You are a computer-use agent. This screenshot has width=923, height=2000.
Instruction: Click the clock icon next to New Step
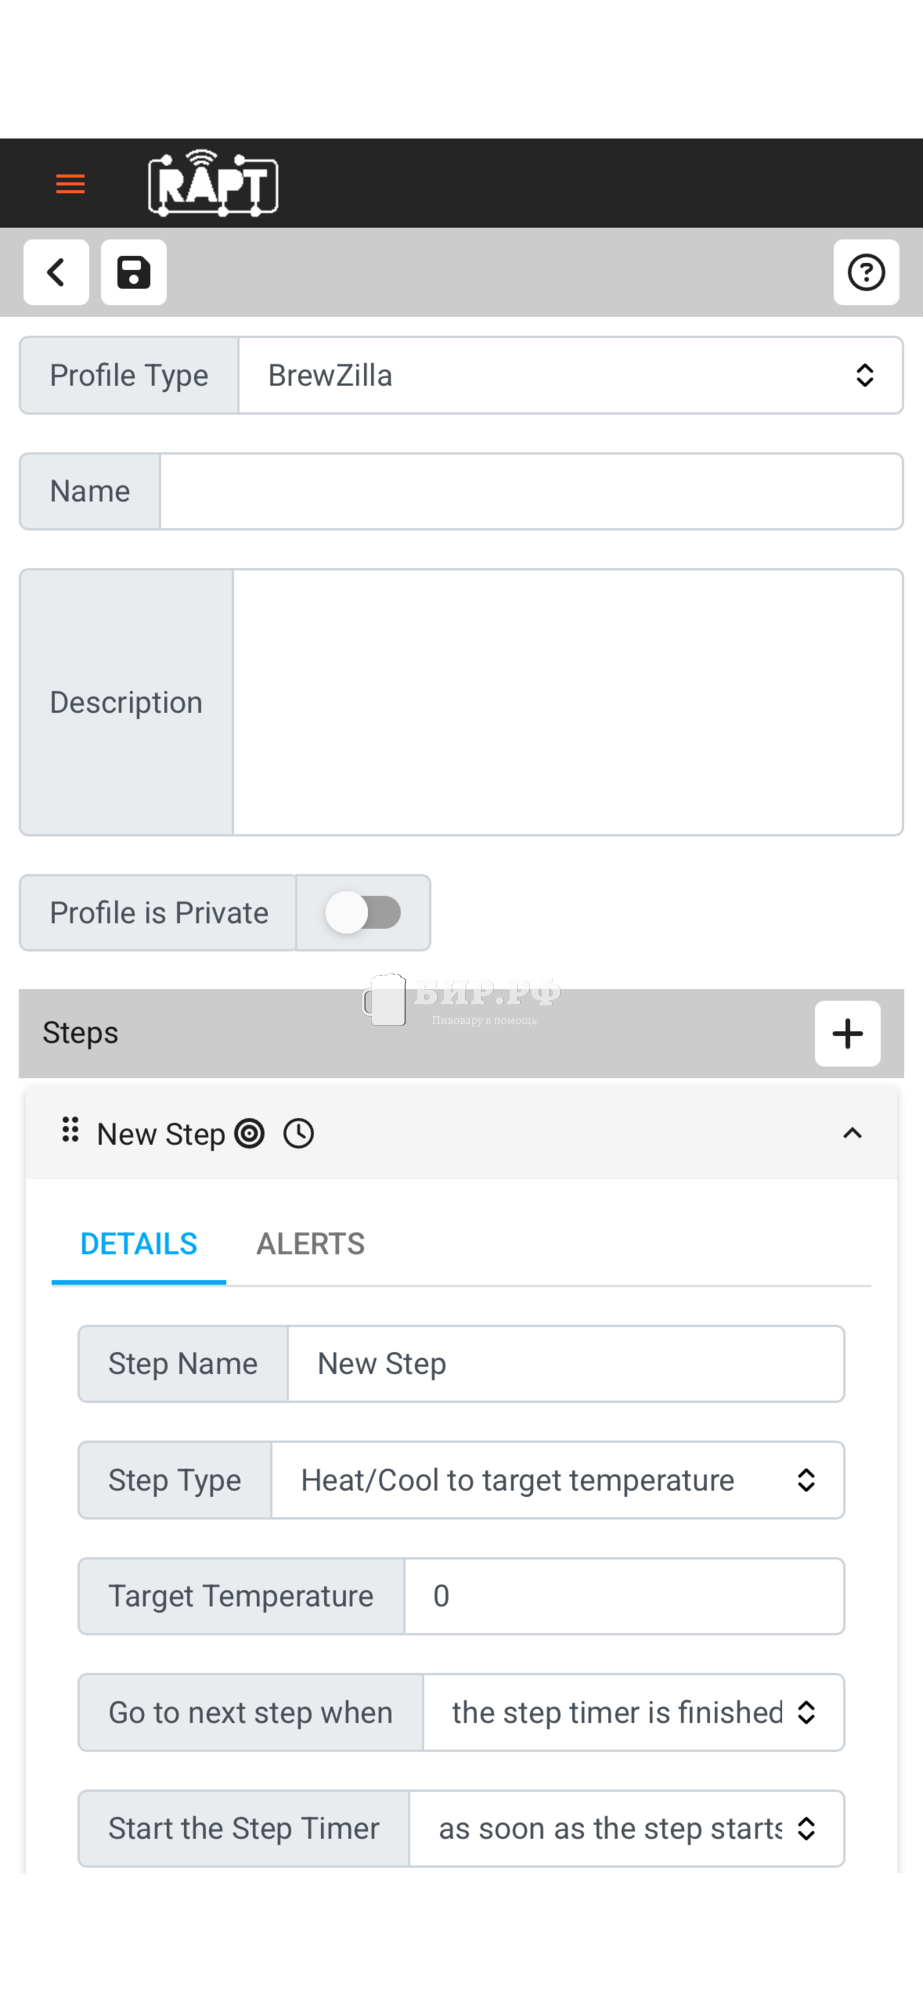299,1134
